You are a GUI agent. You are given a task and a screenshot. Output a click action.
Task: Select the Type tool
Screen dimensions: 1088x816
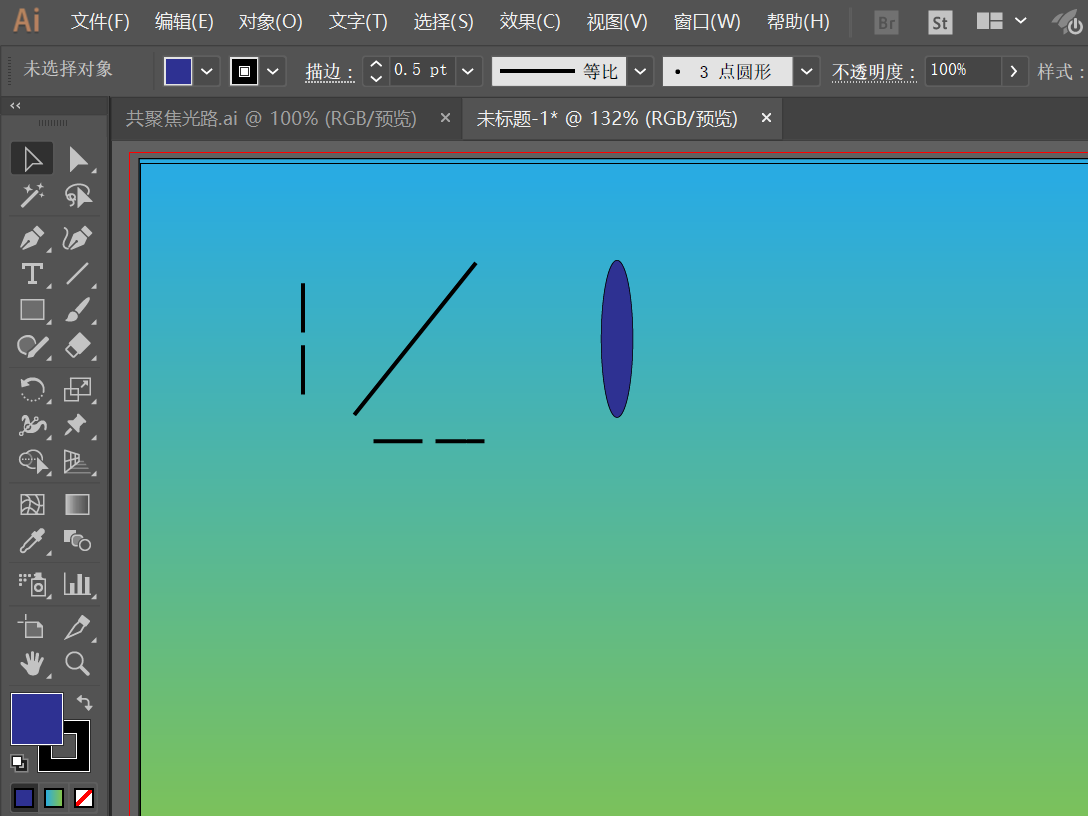click(x=32, y=274)
